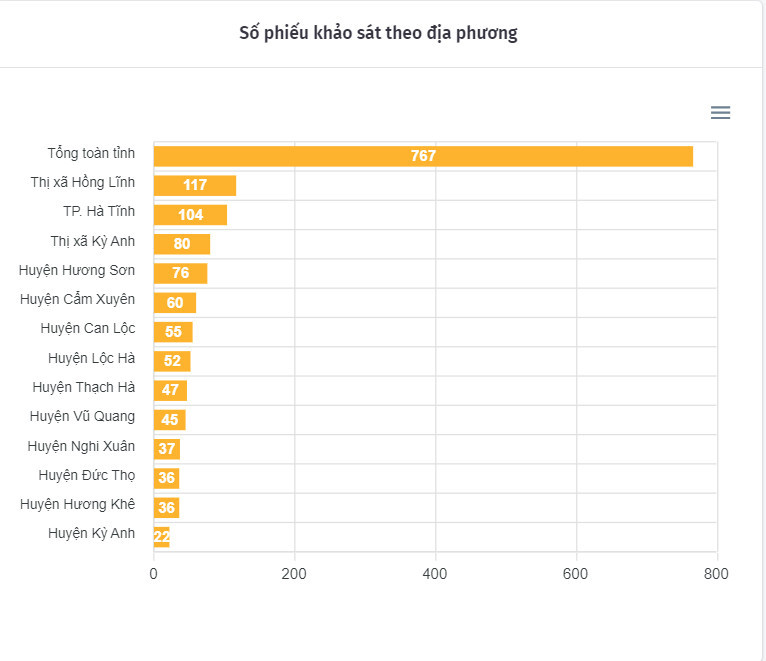Select the Huyện Đức Thọ bar

click(166, 478)
